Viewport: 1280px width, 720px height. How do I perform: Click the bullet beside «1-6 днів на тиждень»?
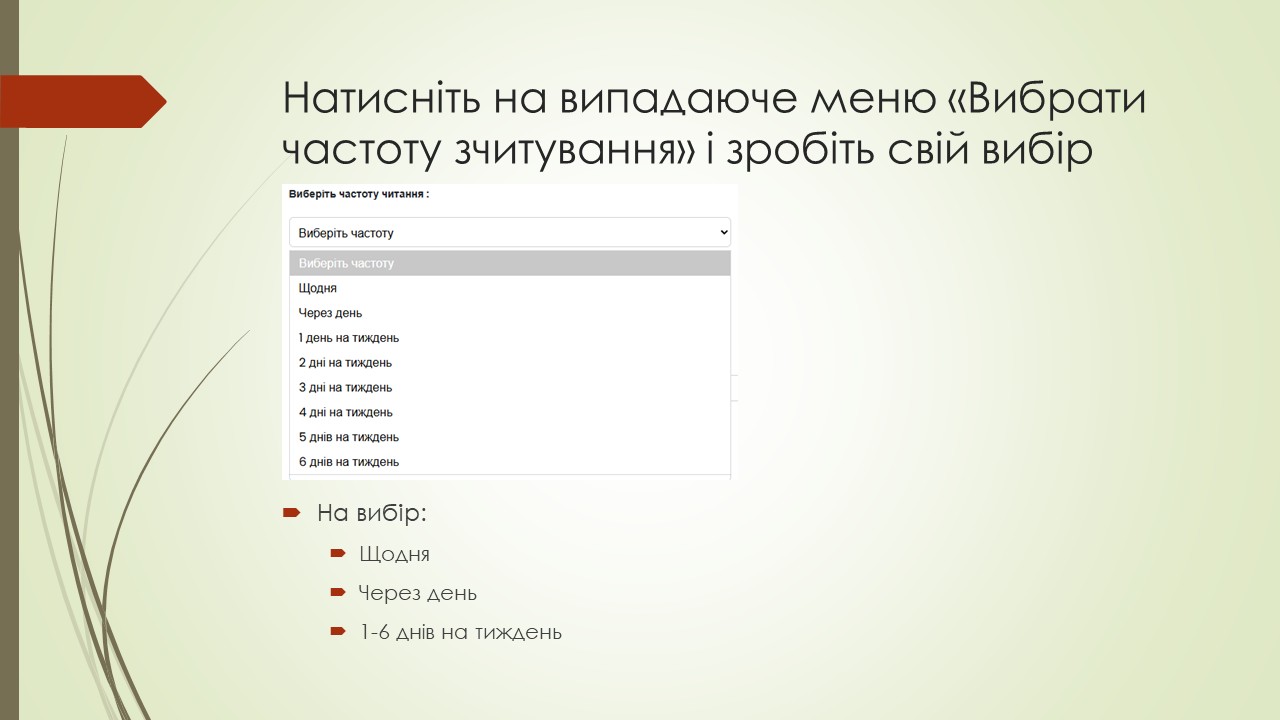point(336,631)
